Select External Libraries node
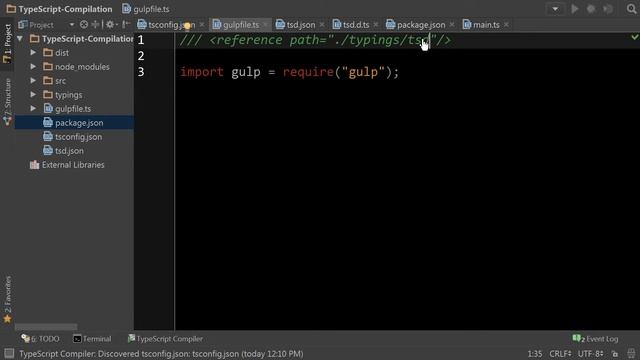This screenshot has height=360, width=640. point(73,164)
